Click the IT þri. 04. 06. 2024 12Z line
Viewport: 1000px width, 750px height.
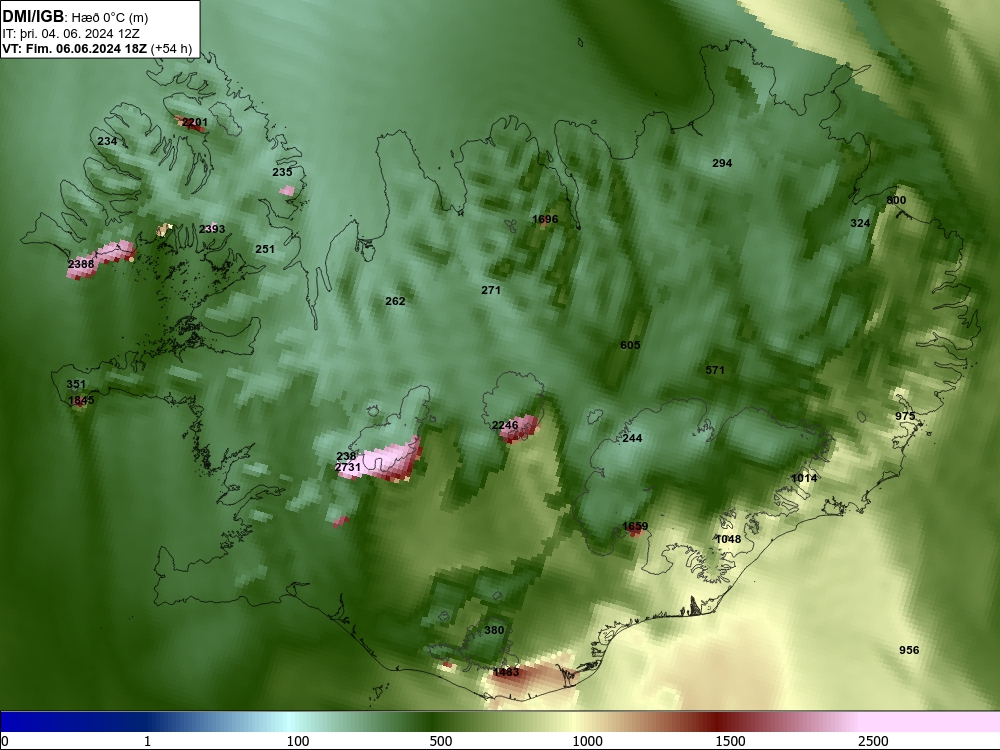click(x=70, y=34)
